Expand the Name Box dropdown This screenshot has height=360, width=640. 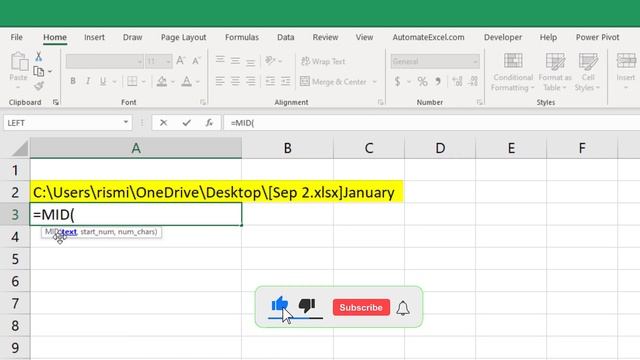coord(125,122)
